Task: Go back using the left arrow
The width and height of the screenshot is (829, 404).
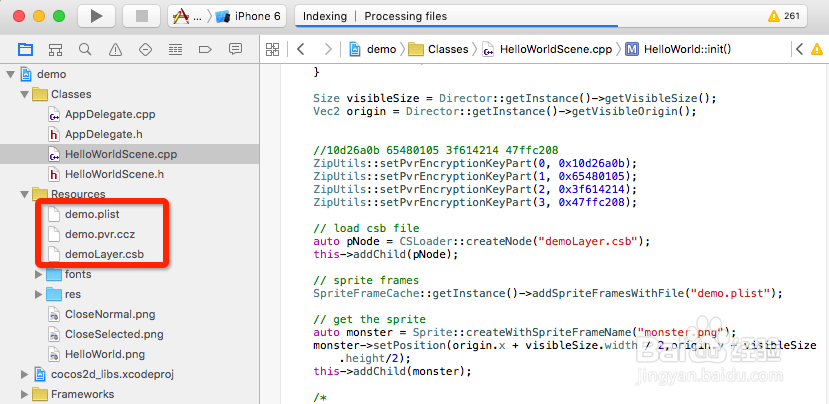Action: (x=300, y=49)
